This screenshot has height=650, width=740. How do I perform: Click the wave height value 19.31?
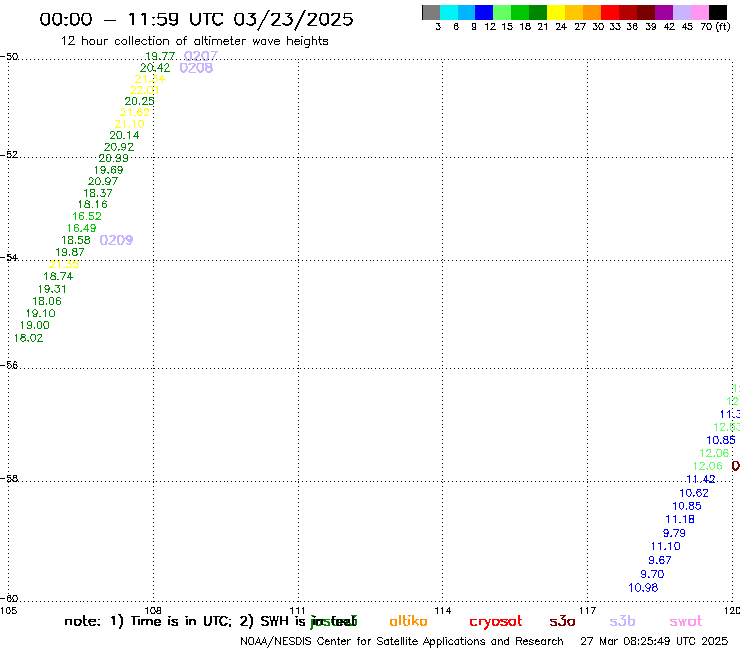click(x=52, y=289)
